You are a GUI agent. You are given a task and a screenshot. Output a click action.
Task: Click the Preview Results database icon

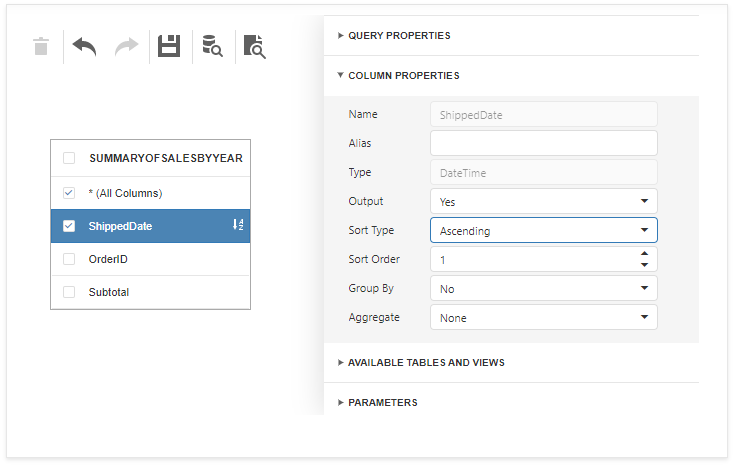click(212, 46)
